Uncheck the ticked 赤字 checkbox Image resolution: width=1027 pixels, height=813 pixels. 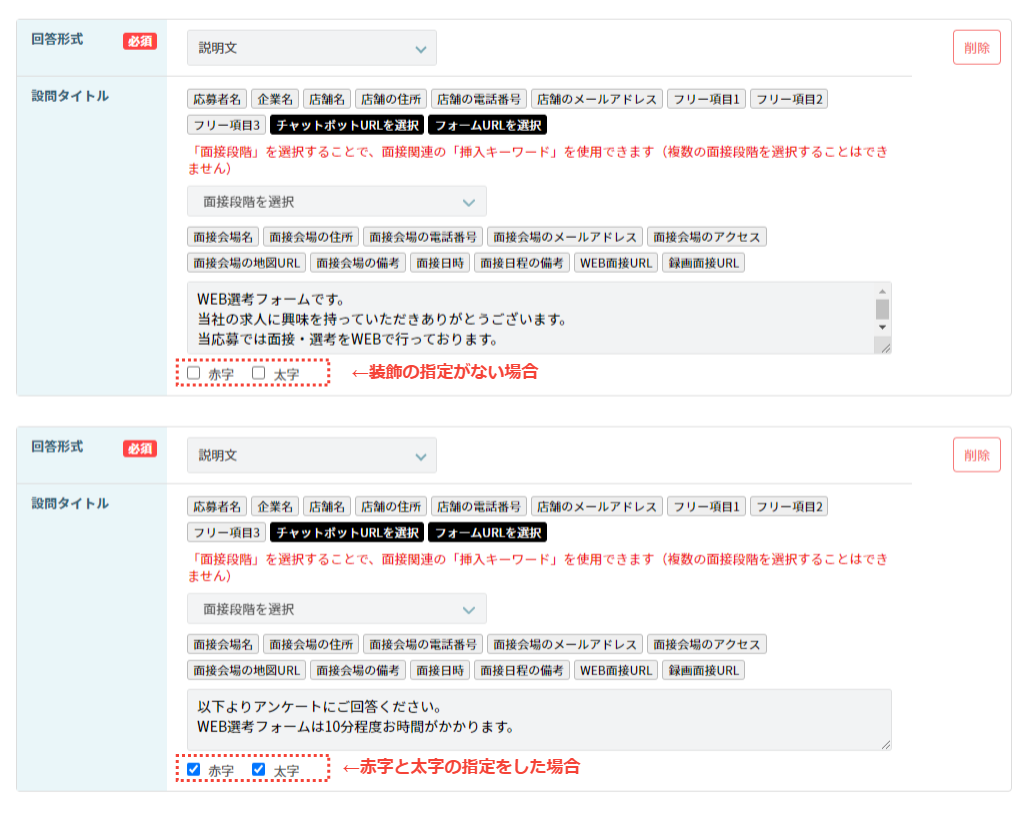(194, 770)
